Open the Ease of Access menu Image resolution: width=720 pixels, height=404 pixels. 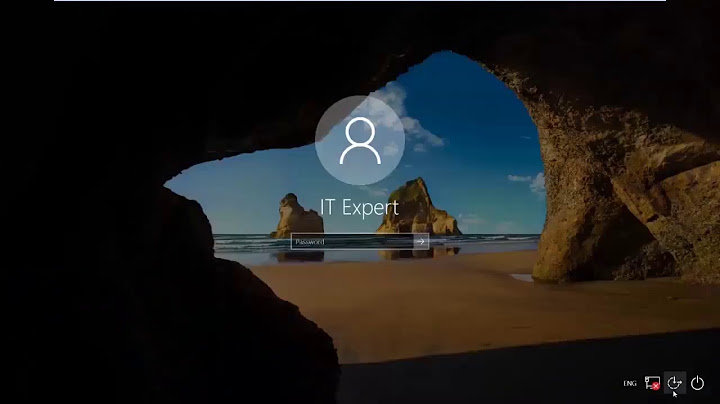point(675,382)
